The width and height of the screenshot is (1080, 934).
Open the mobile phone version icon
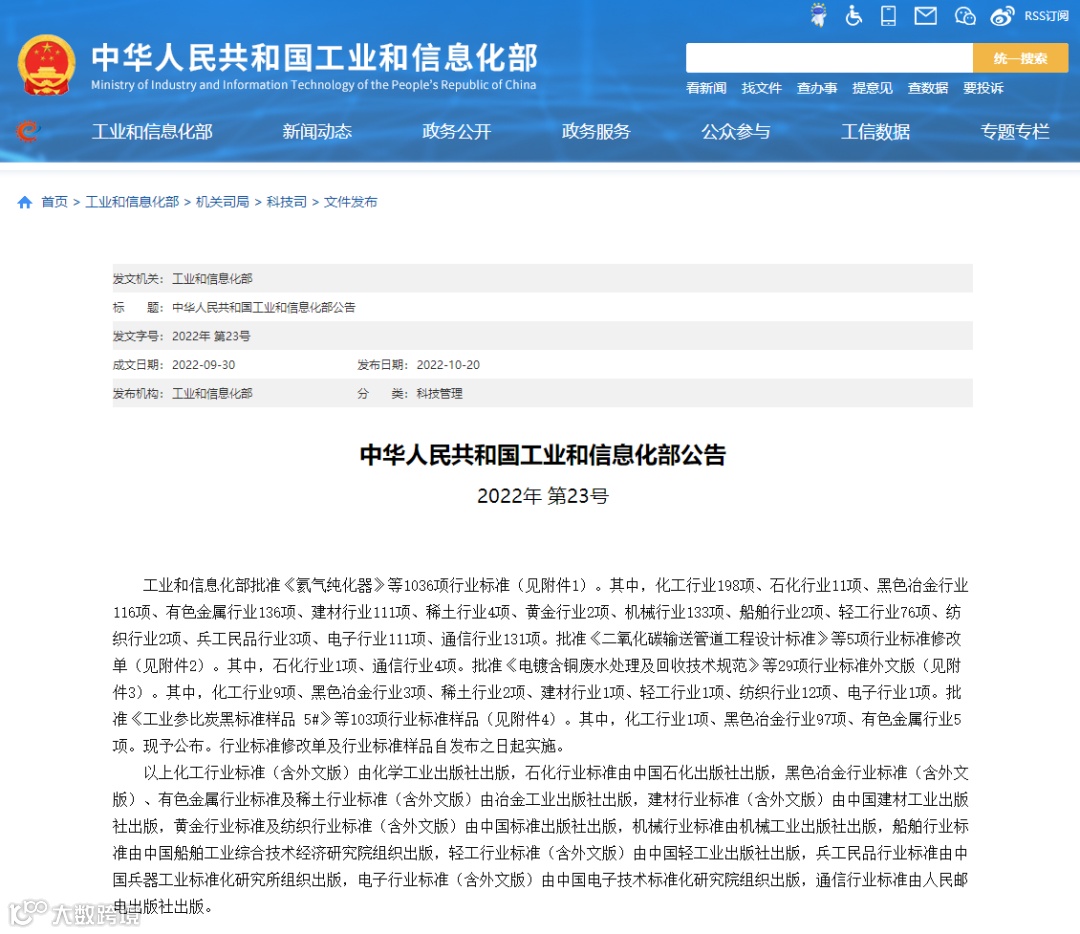coord(889,15)
